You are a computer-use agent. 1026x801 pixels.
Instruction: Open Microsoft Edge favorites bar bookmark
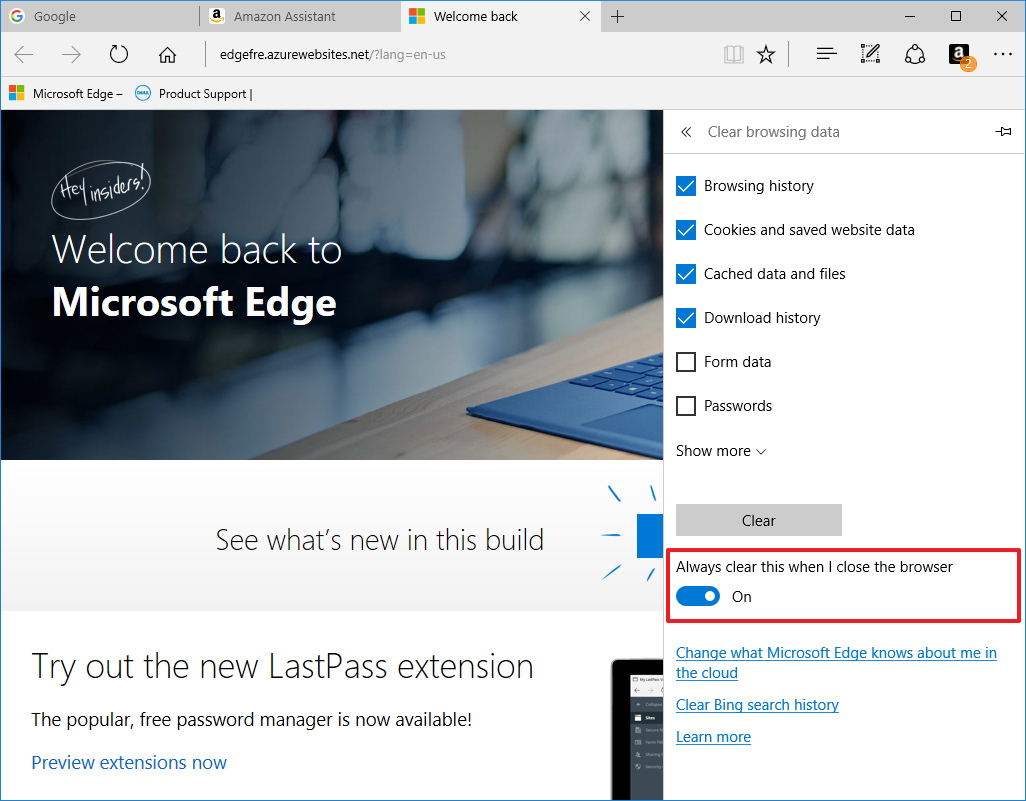coord(65,94)
